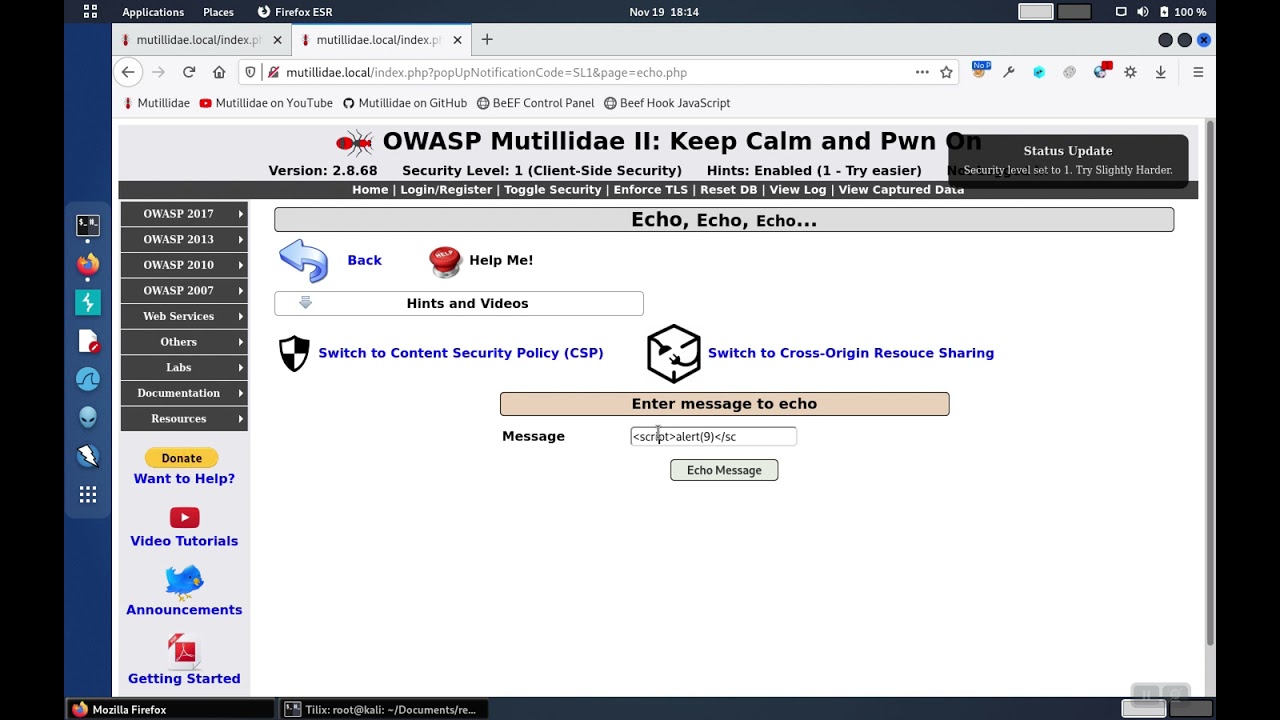Open the application grid in the dock
Viewport: 1280px width, 720px height.
[88, 495]
